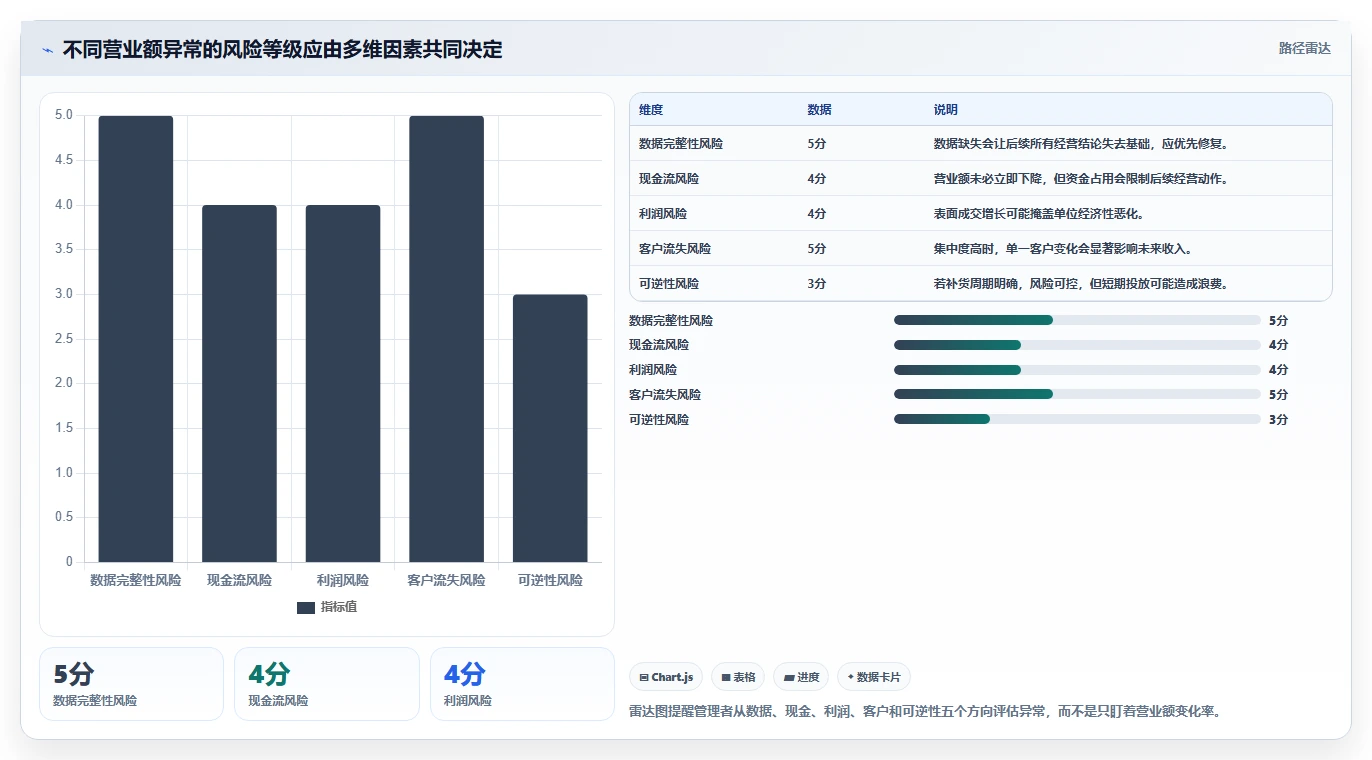The height and width of the screenshot is (760, 1372).
Task: Click the 客户流失风险 bar in the chart
Action: click(x=446, y=339)
